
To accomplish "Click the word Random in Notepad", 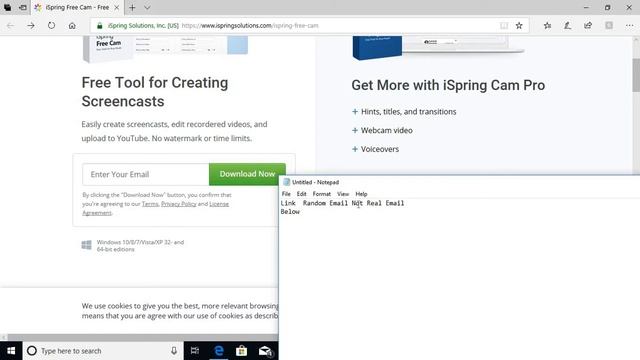I will pos(314,203).
